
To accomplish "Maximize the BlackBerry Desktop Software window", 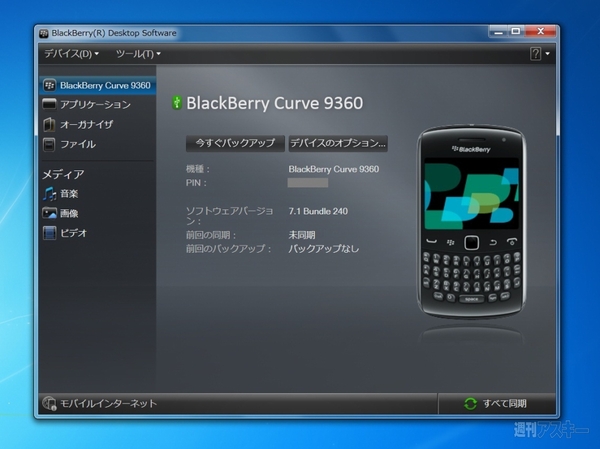I will [x=516, y=32].
